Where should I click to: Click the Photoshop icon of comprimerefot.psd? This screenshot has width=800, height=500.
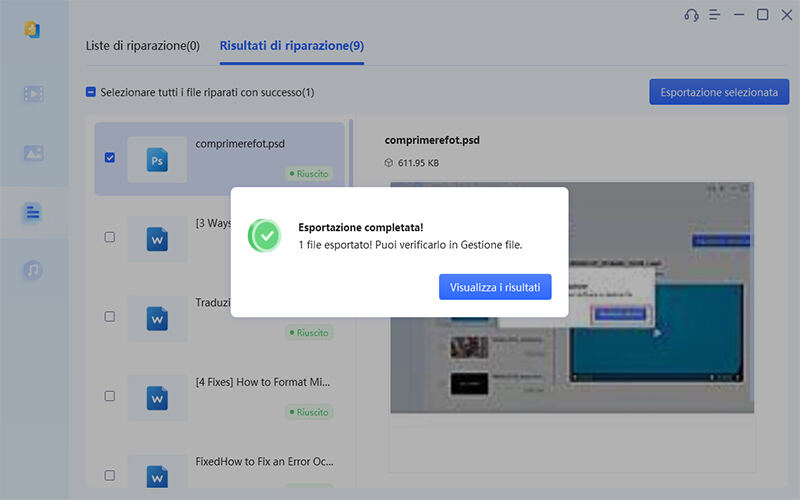(x=157, y=160)
